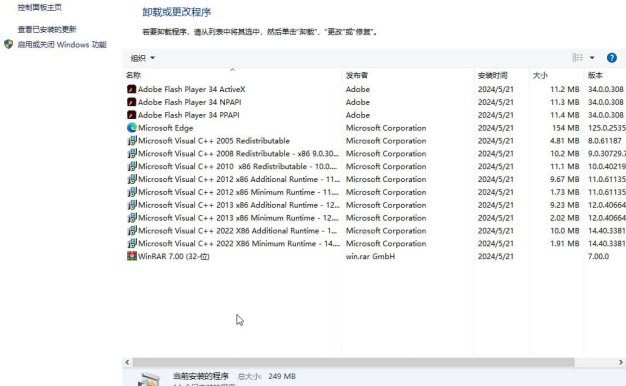The width and height of the screenshot is (626, 386).
Task: Select Microsoft Visual C++ 2005 Redistributable name
Action: 214,141
